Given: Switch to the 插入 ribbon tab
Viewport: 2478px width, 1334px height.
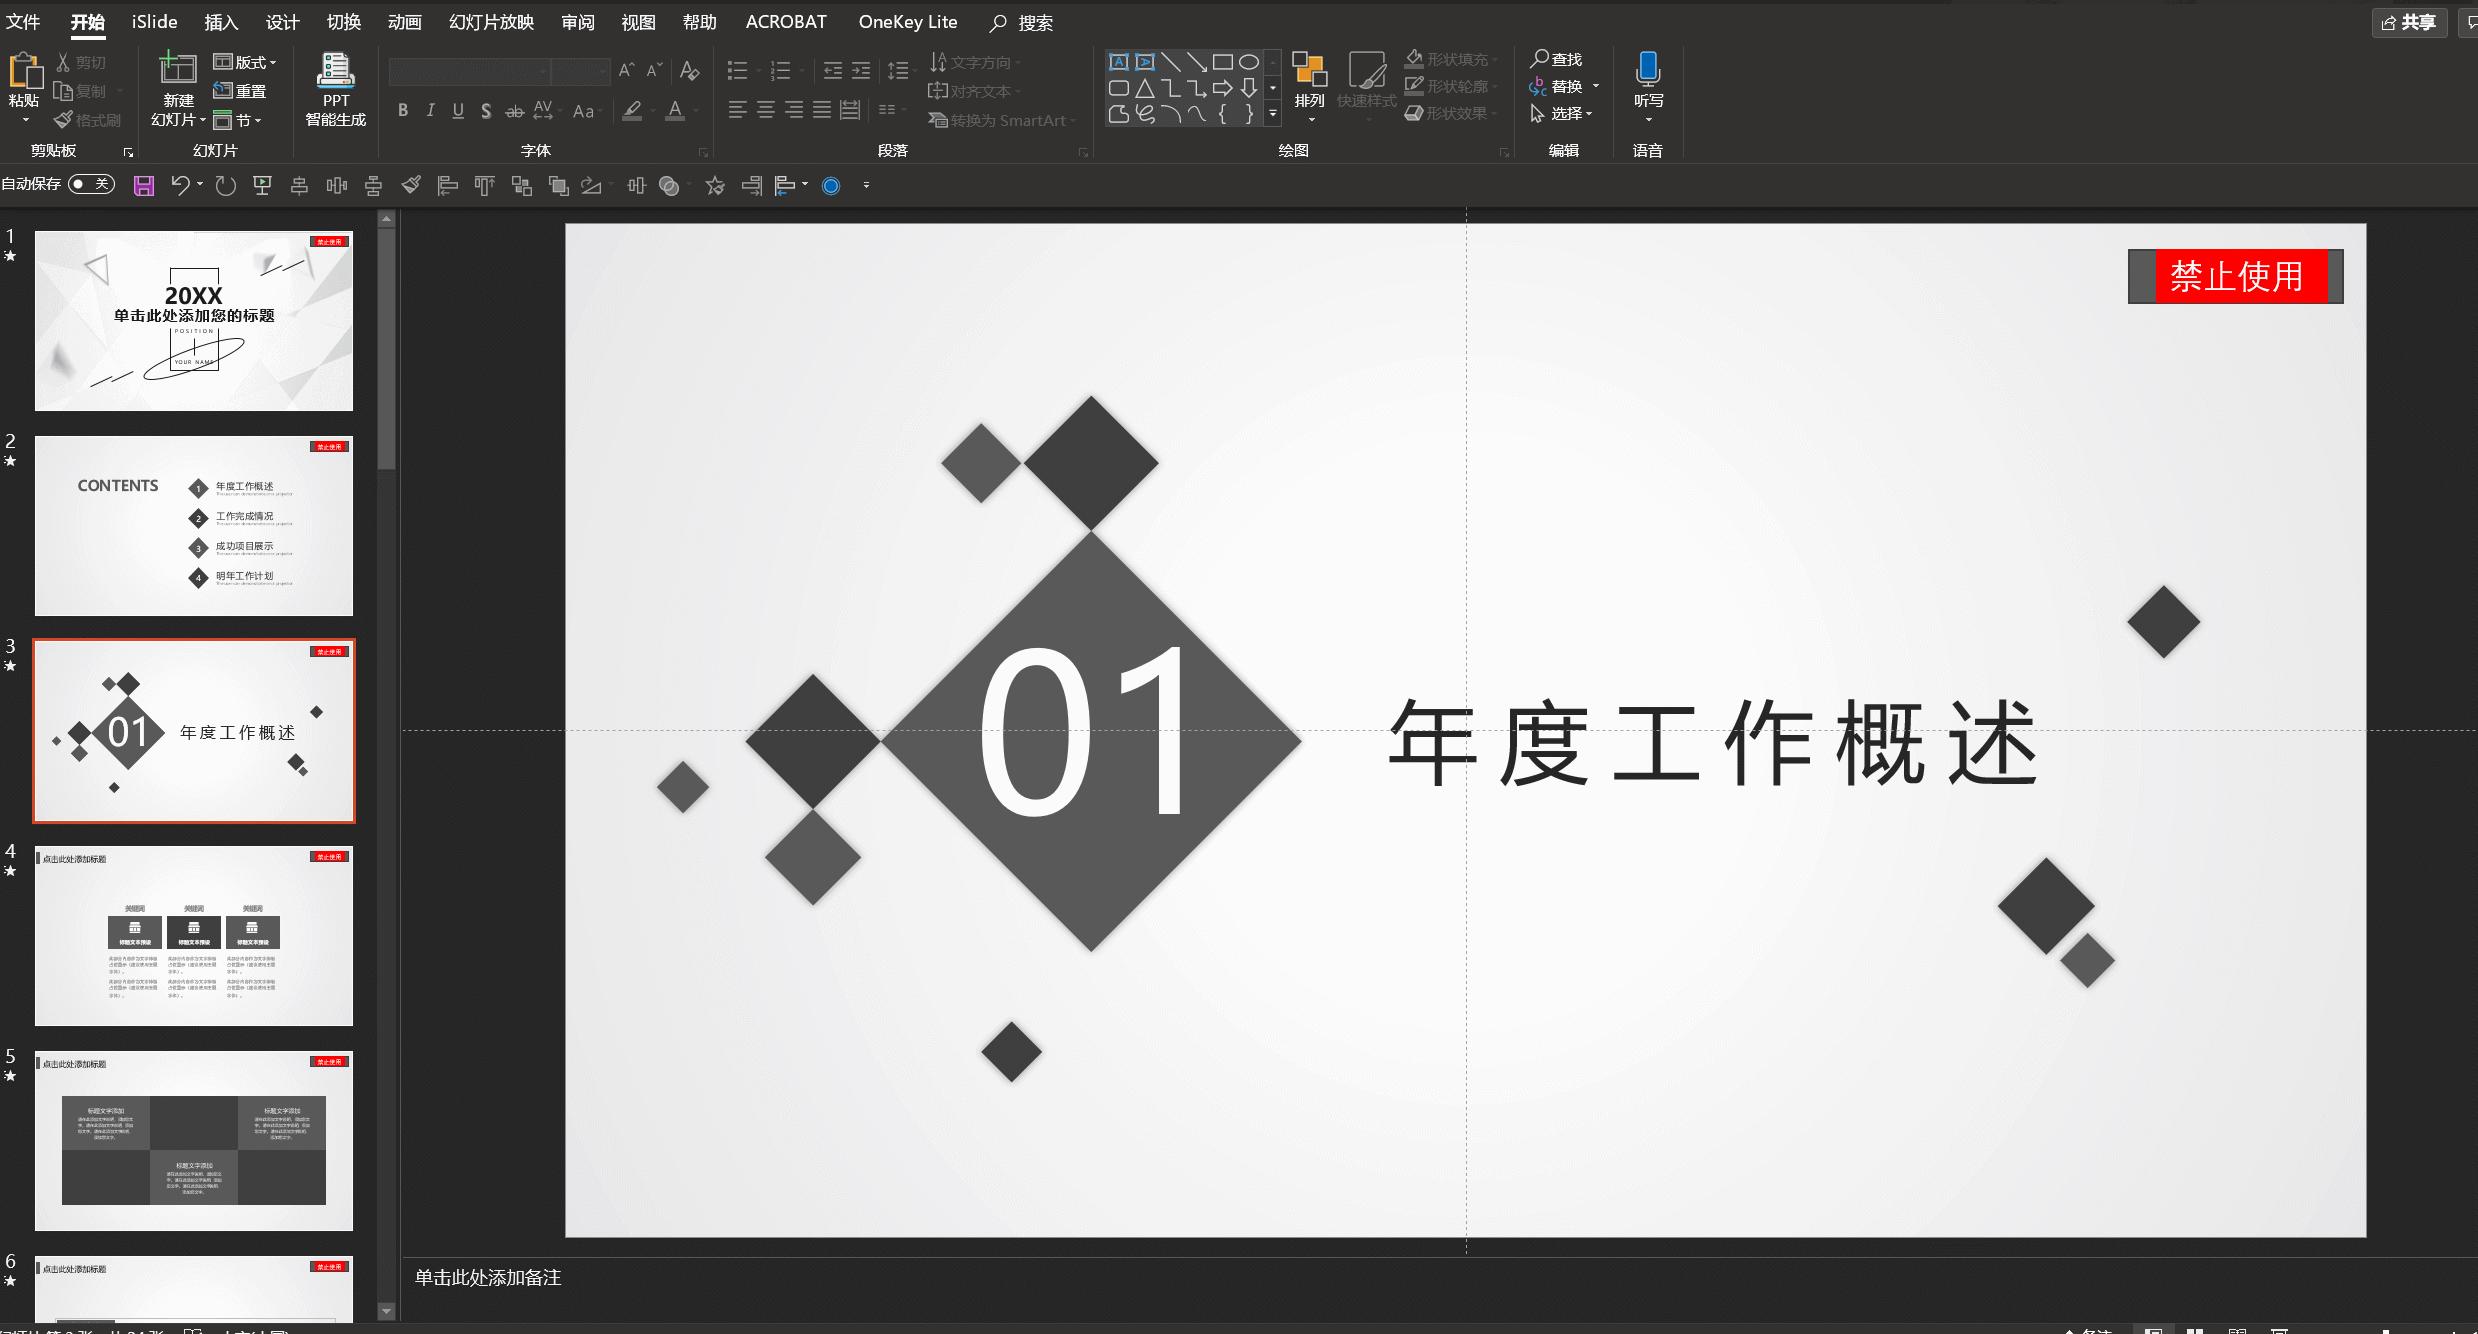Looking at the screenshot, I should 221,21.
